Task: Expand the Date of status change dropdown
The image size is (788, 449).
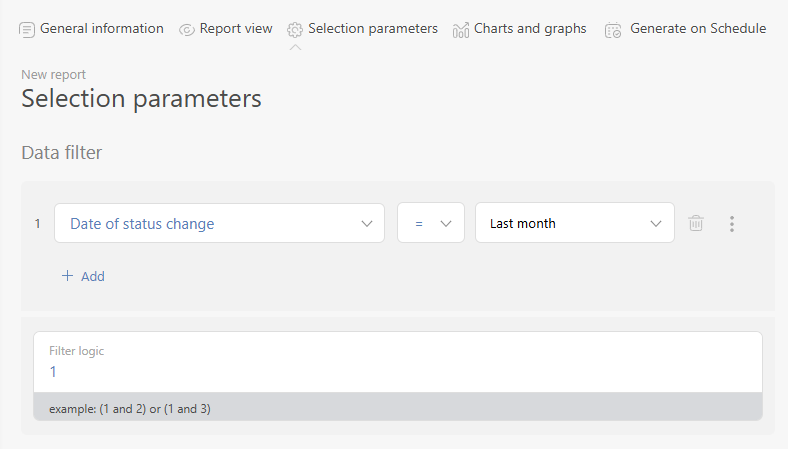Action: pyautogui.click(x=220, y=223)
